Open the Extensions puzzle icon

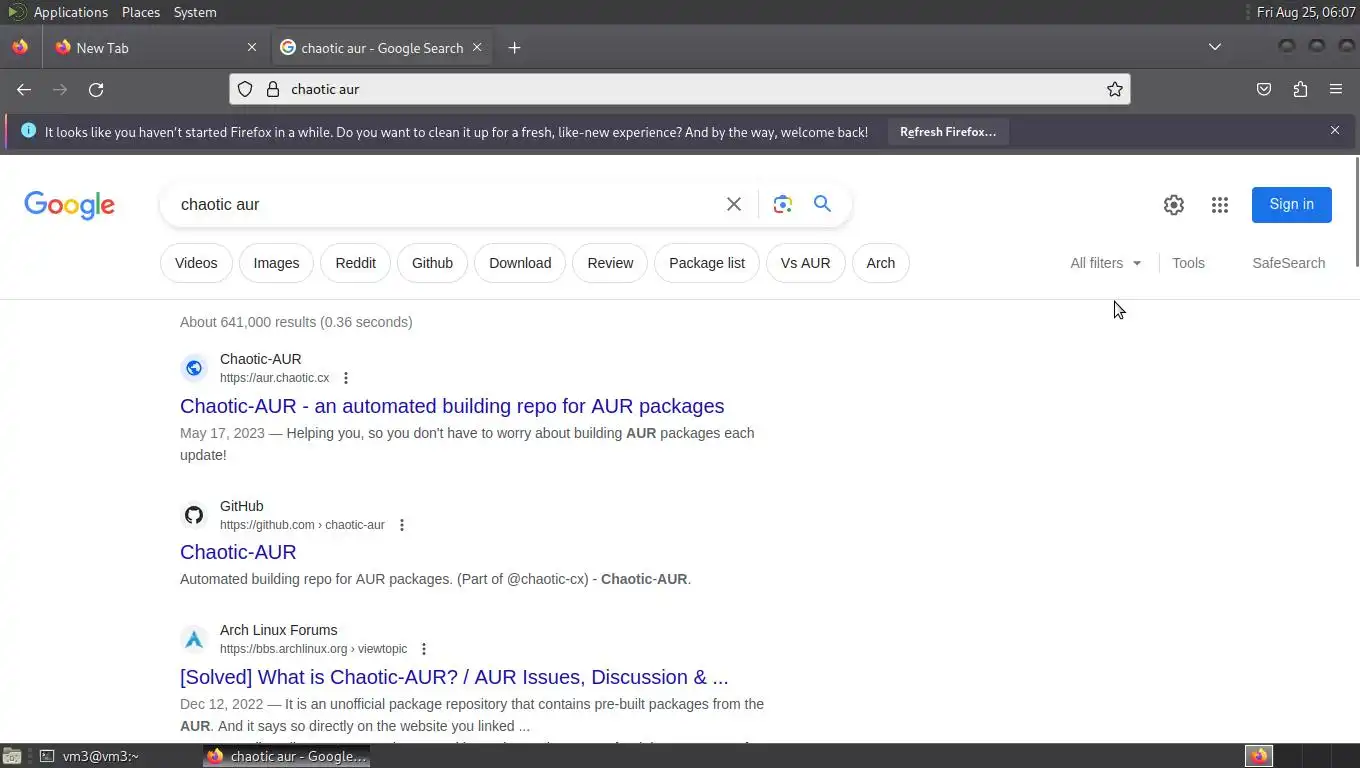click(1300, 89)
